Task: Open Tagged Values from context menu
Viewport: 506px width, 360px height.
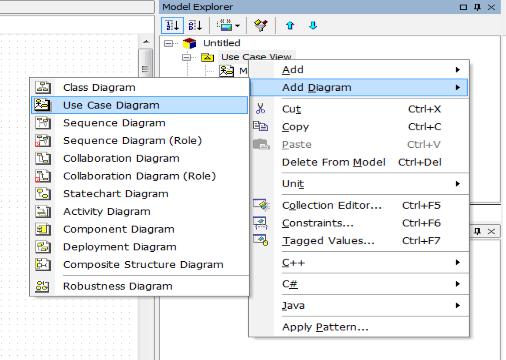Action: 359,241
